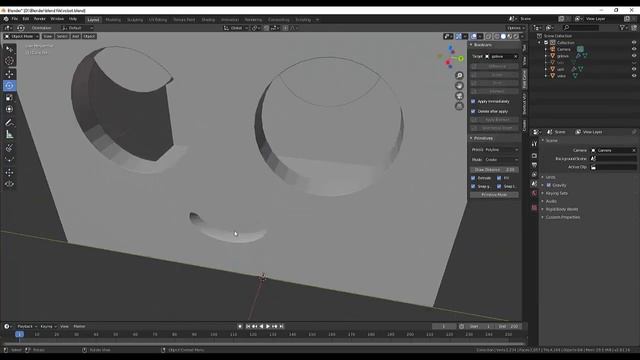Select the Scale tool
Image resolution: width=640 pixels, height=360 pixels.
[9, 98]
